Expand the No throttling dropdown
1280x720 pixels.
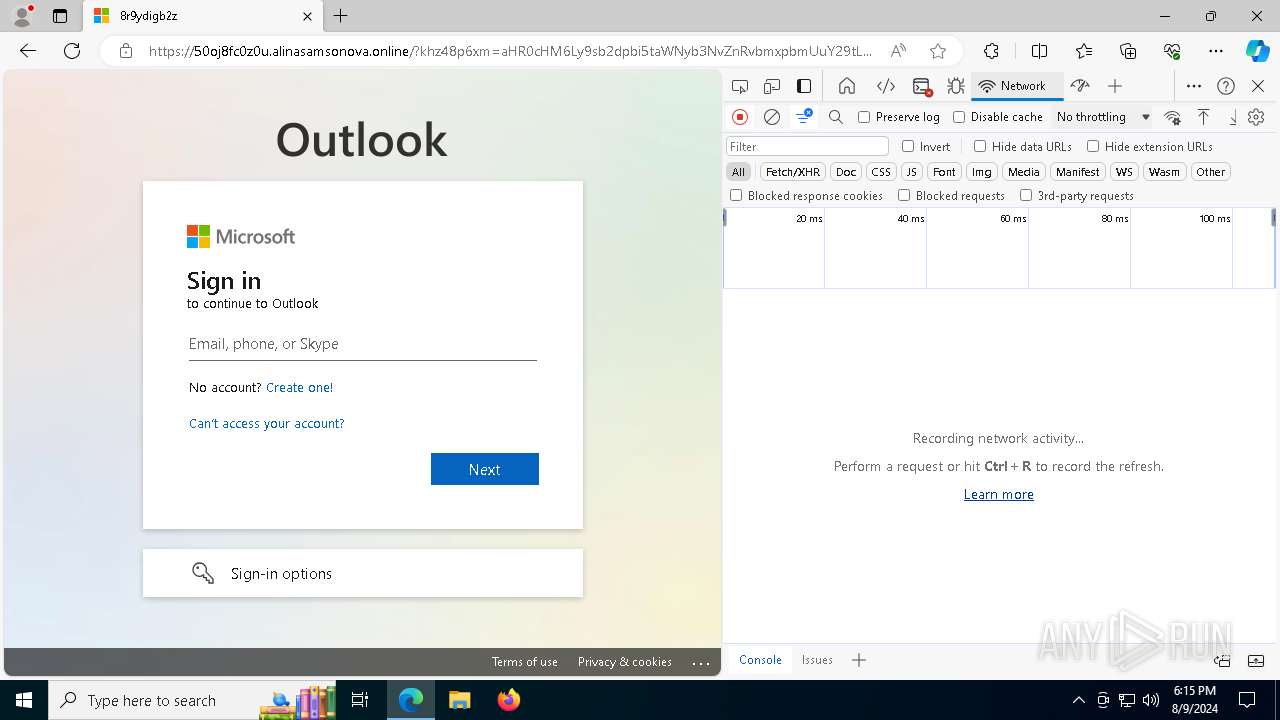coord(1103,117)
